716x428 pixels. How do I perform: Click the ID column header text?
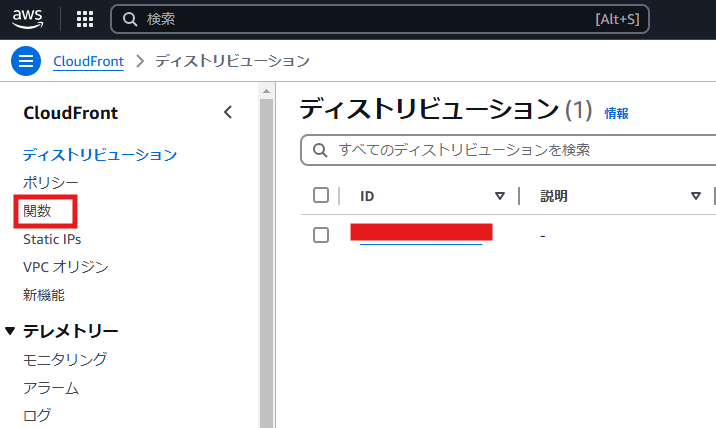click(x=367, y=196)
